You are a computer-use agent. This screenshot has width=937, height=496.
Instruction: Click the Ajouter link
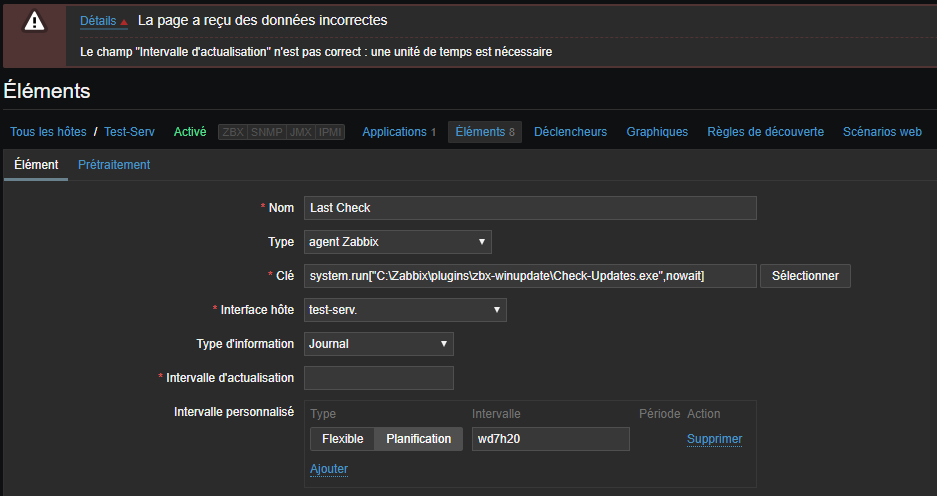point(329,469)
